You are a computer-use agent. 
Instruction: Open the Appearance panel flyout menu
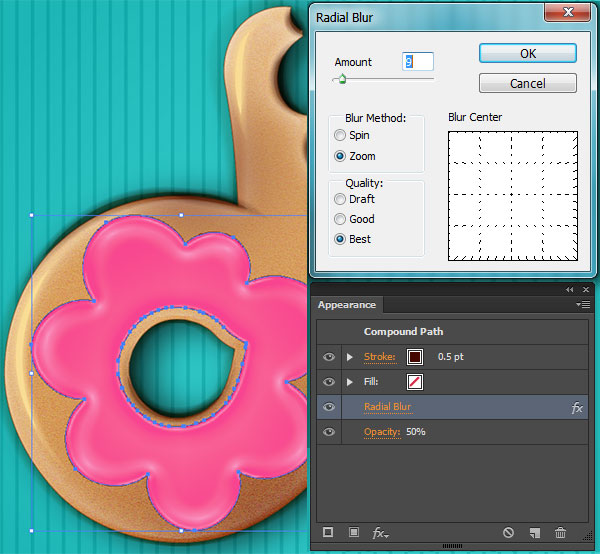tap(583, 305)
